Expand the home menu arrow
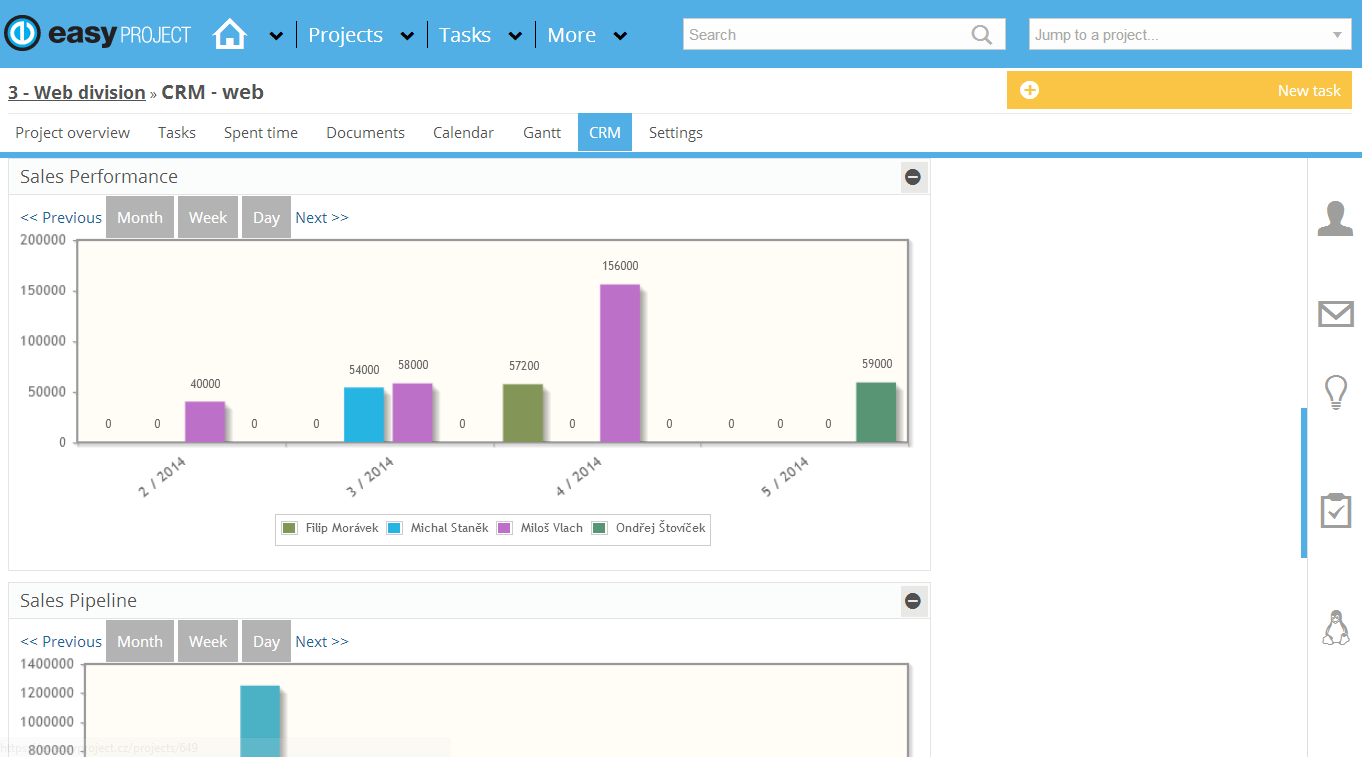The width and height of the screenshot is (1362, 757). [276, 36]
